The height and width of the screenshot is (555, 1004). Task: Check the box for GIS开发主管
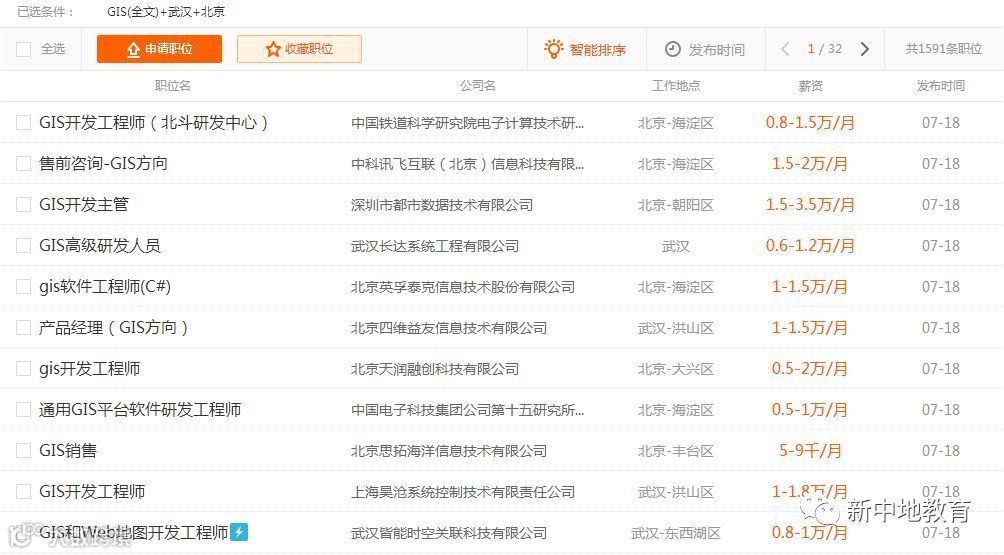click(x=24, y=204)
